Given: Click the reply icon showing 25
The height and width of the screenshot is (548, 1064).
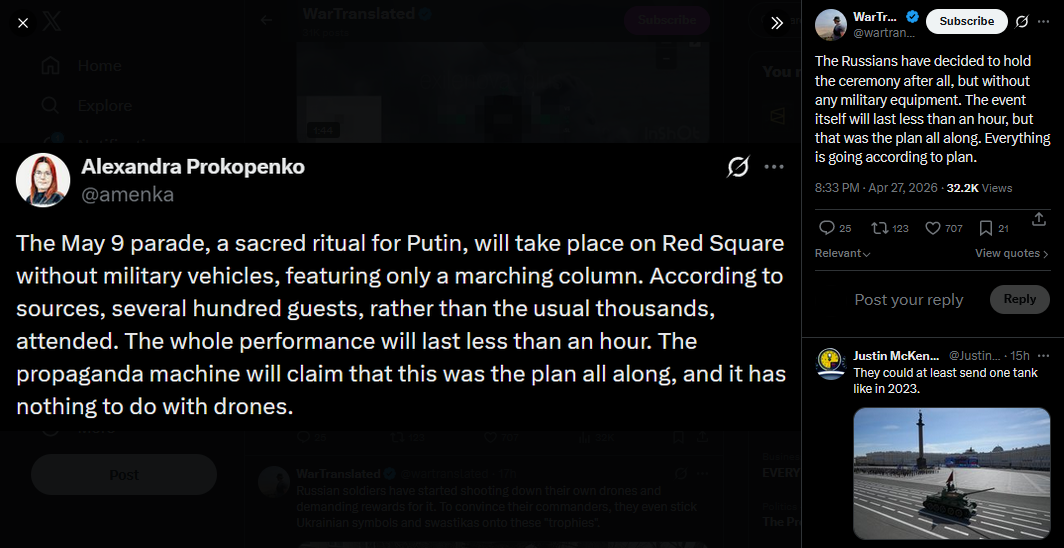Looking at the screenshot, I should 835,229.
